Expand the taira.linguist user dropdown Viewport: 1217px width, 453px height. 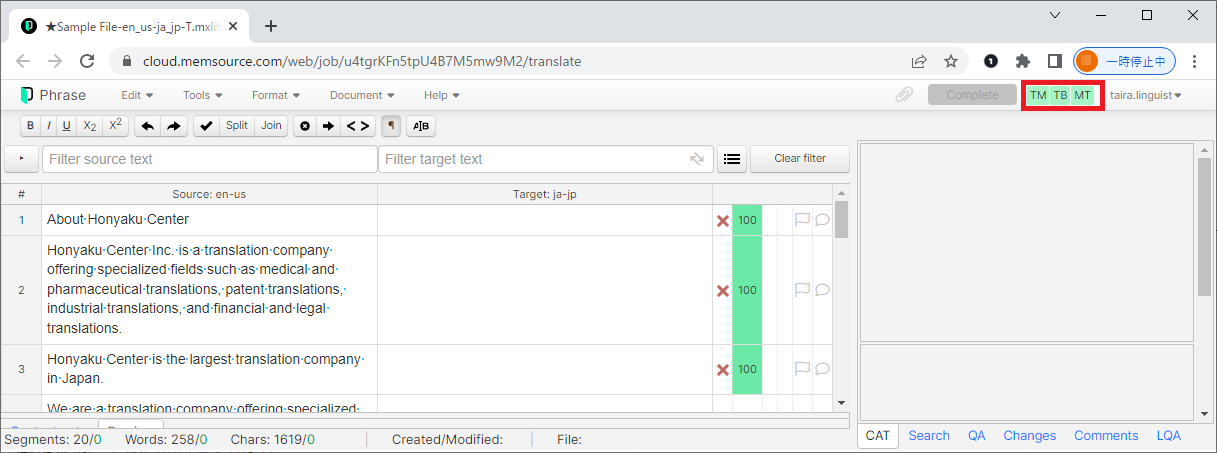(x=1146, y=95)
